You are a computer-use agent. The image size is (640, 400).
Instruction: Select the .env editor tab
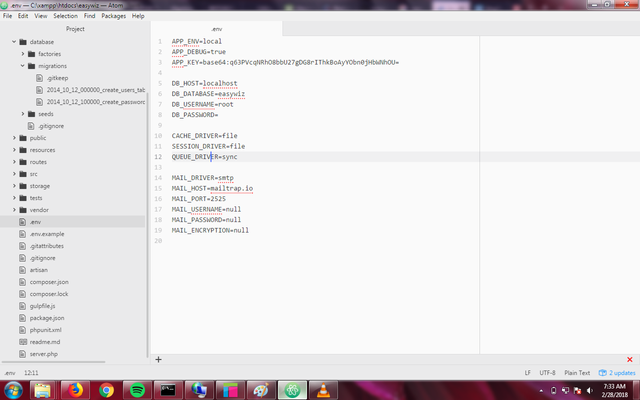pyautogui.click(x=216, y=29)
